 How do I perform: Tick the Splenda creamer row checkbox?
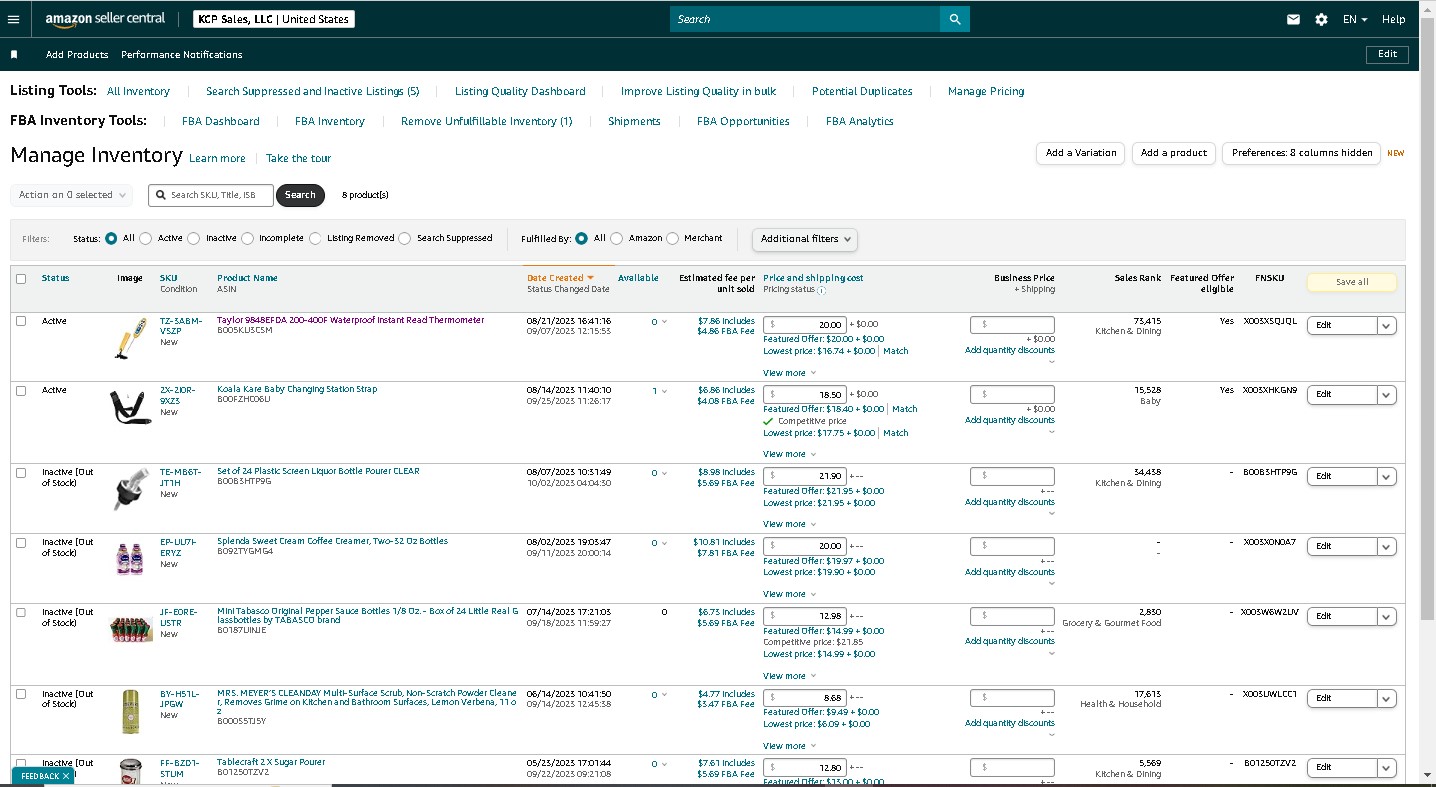(x=21, y=543)
